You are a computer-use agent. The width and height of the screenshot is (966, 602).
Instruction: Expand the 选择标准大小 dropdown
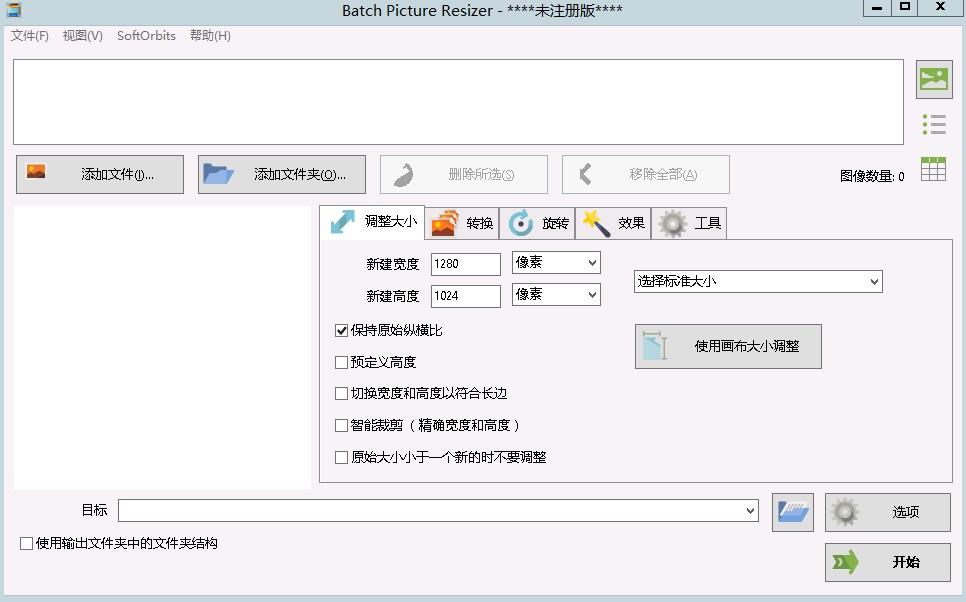[758, 282]
